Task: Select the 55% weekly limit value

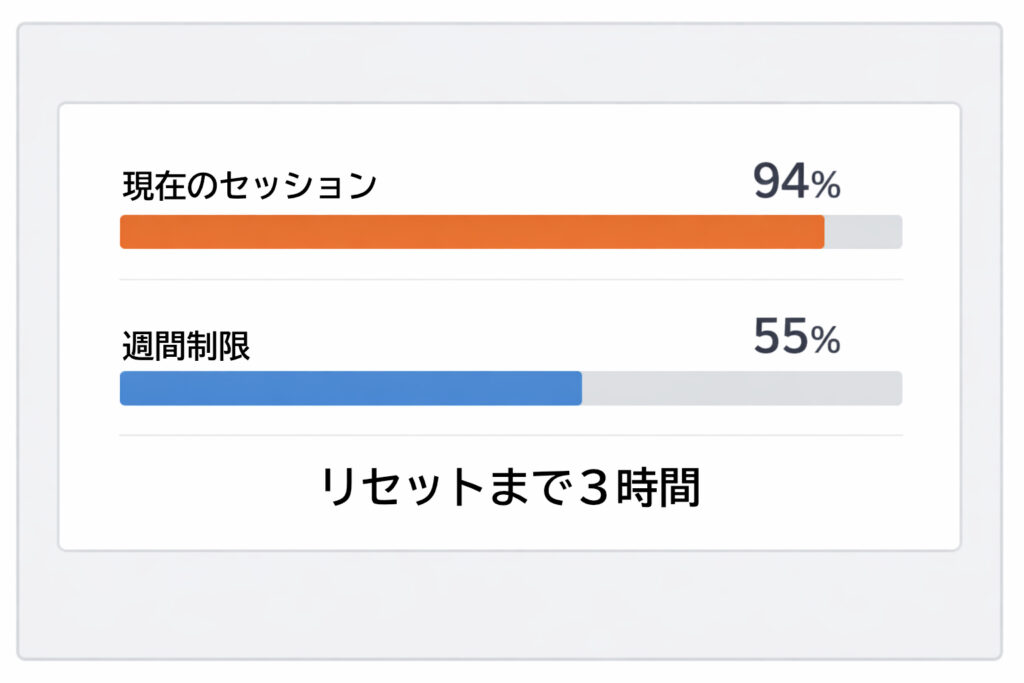Action: (795, 339)
